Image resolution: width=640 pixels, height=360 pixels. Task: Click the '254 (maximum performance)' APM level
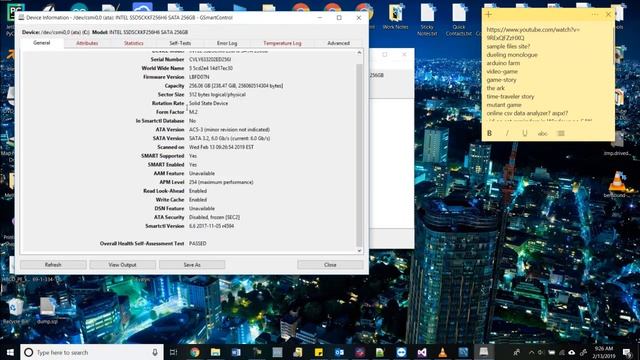pos(221,182)
